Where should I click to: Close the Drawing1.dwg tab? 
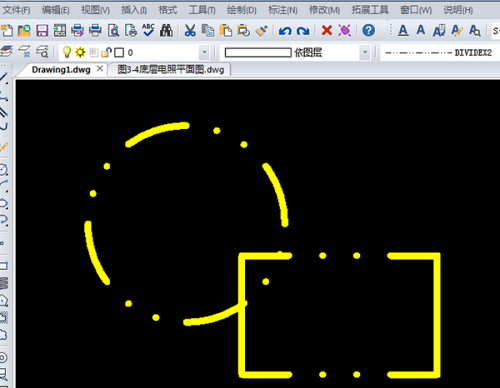click(x=100, y=69)
